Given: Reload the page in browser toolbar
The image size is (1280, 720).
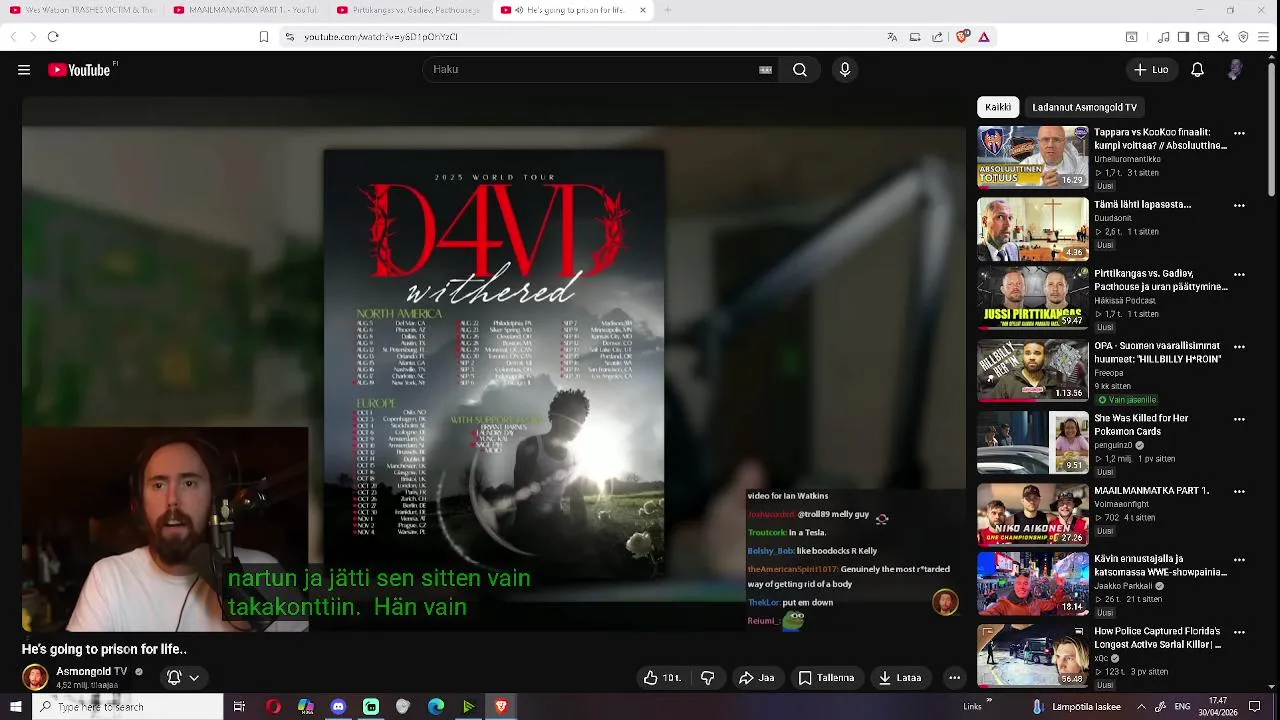Looking at the screenshot, I should [53, 37].
